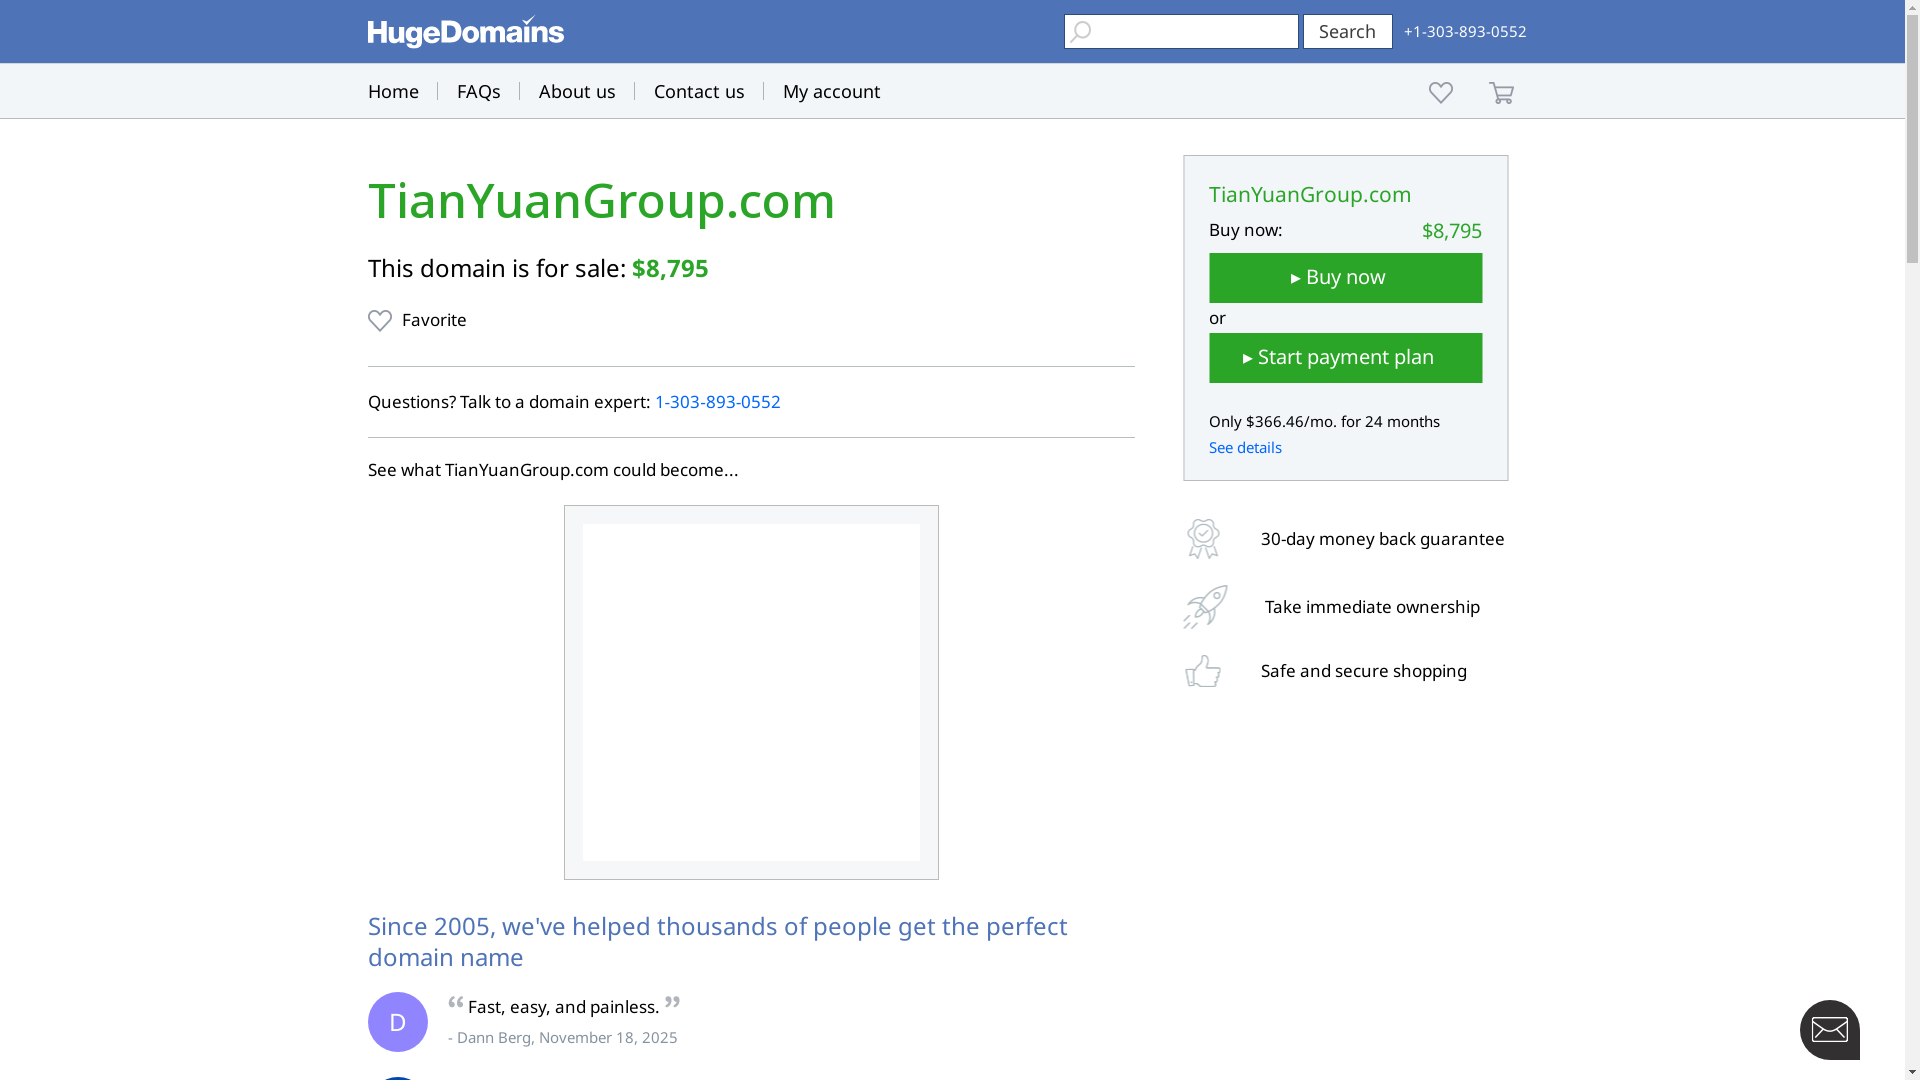The height and width of the screenshot is (1080, 1920).
Task: Call domain expert 1-303-893-0552 link
Action: [x=717, y=402]
